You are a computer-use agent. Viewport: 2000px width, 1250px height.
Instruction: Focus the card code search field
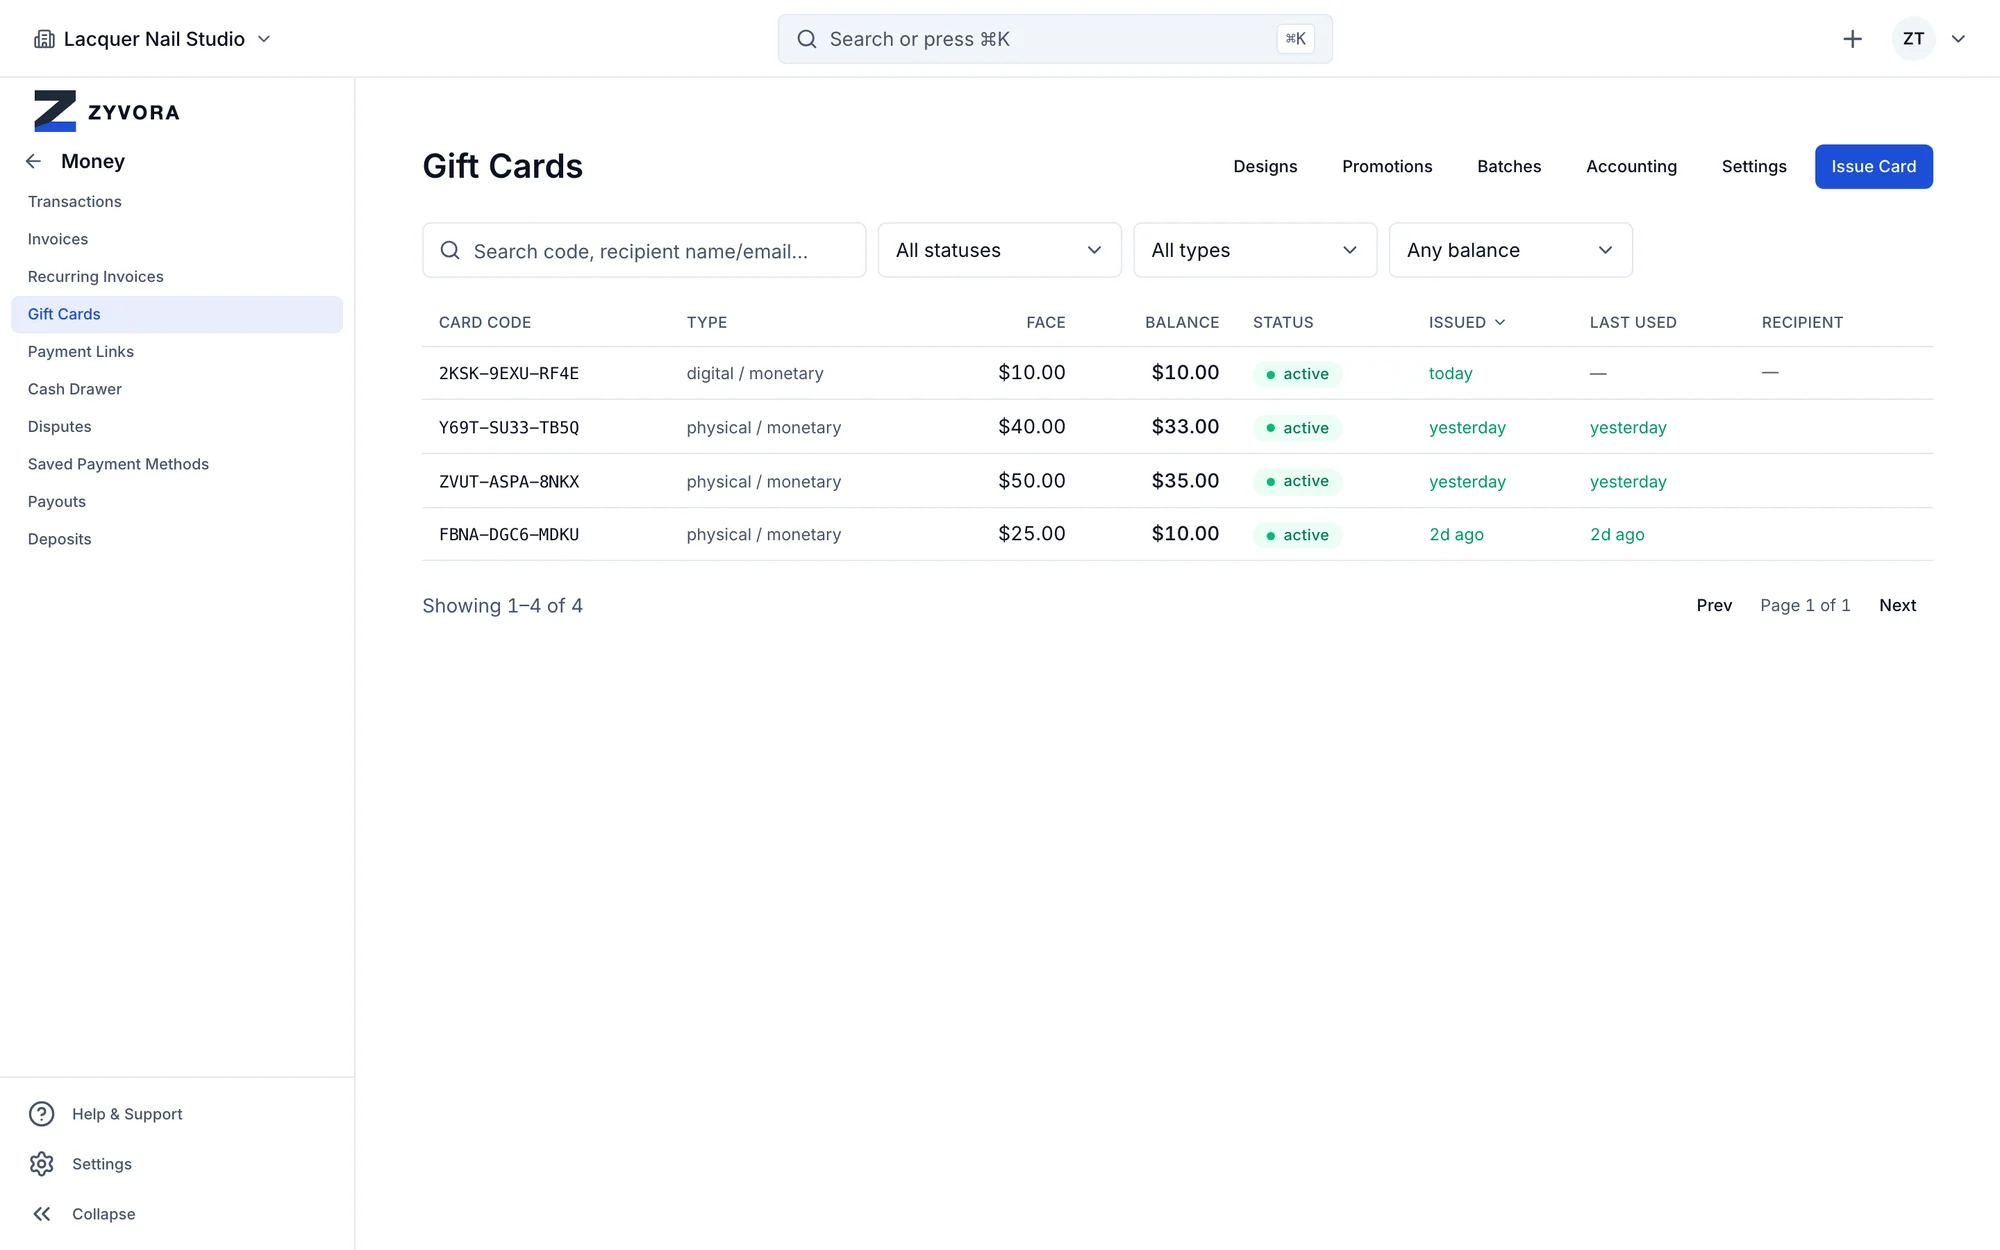[x=644, y=250]
